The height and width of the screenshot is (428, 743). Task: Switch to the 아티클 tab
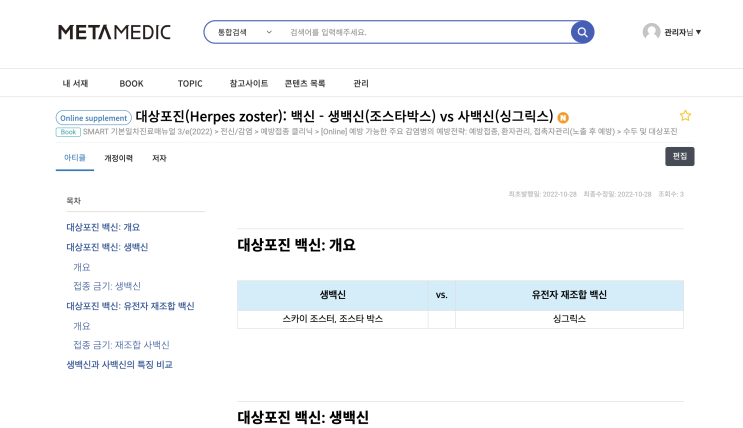pyautogui.click(x=75, y=158)
